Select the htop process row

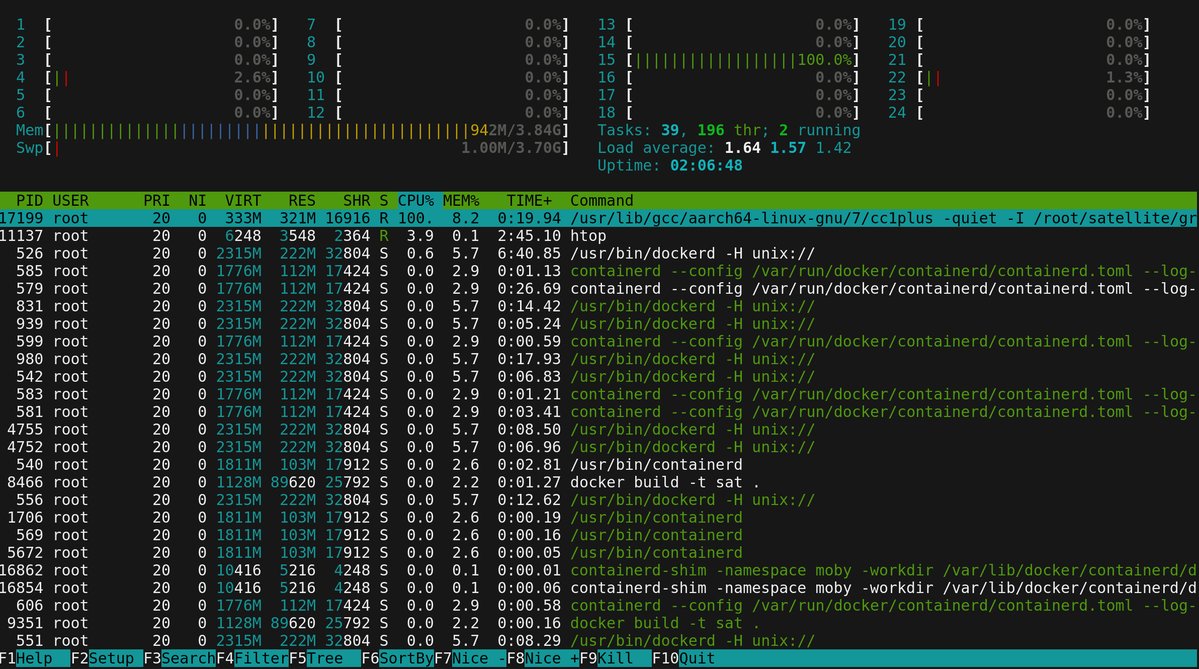pos(600,235)
